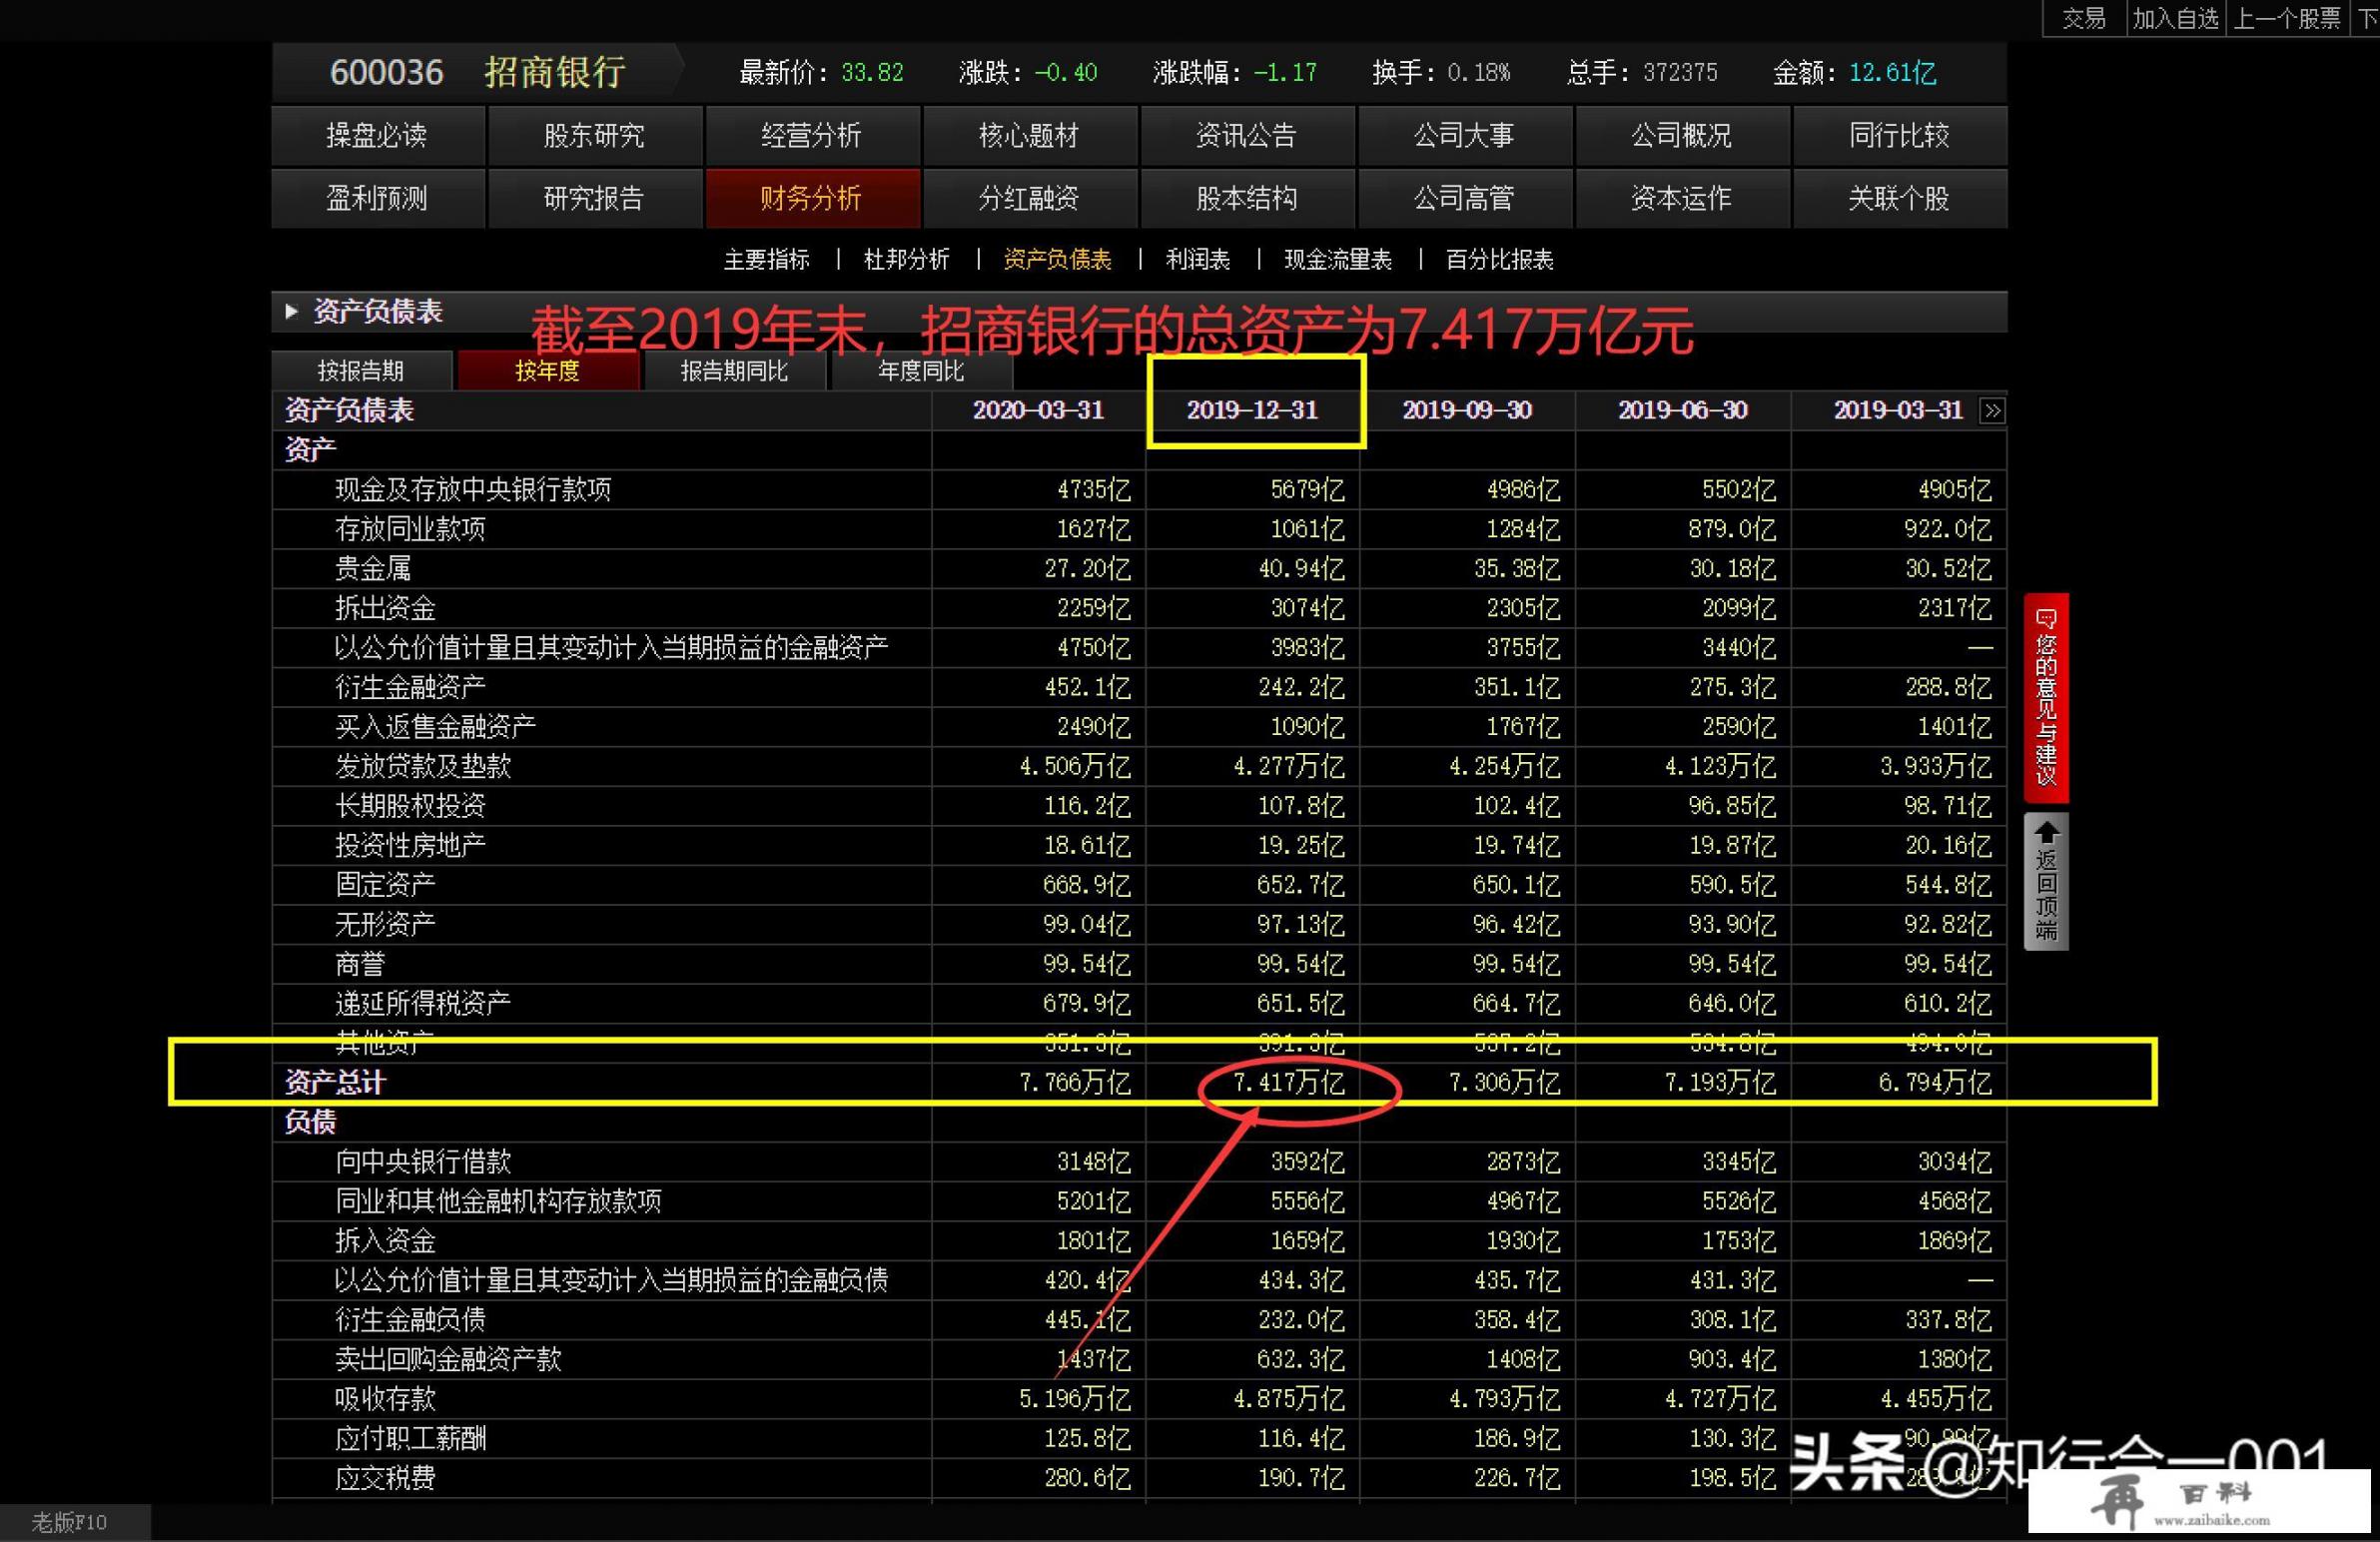Click 上一个股票 button
Viewport: 2380px width, 1542px height.
click(x=2287, y=18)
